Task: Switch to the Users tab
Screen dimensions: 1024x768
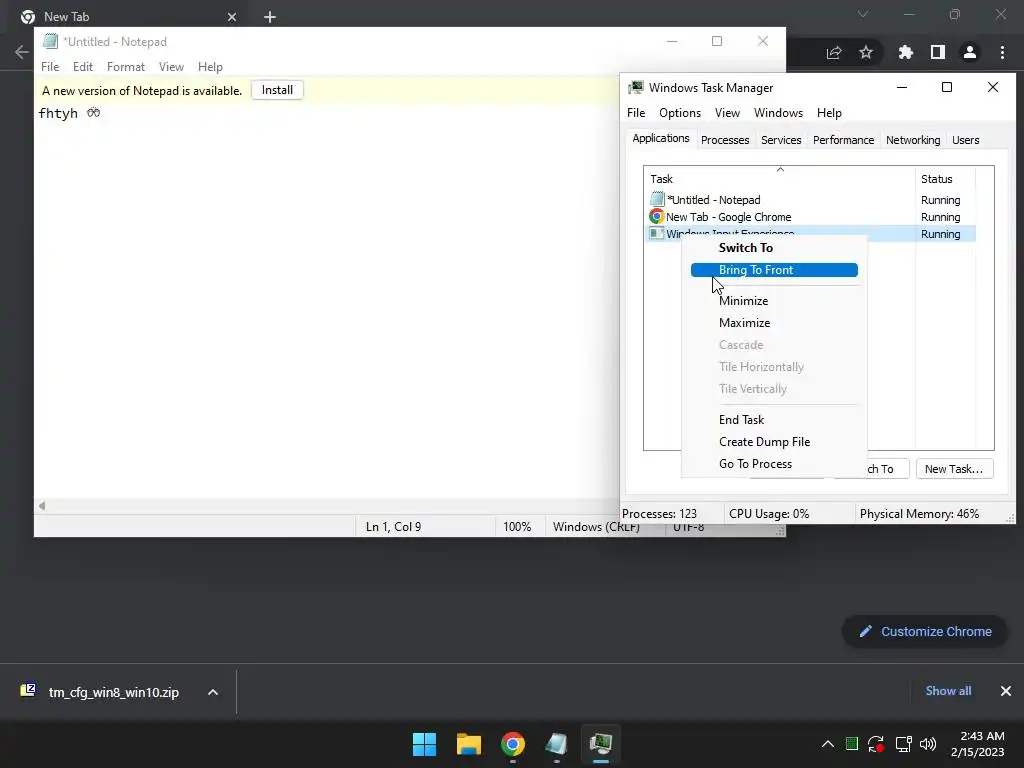Action: pos(965,140)
